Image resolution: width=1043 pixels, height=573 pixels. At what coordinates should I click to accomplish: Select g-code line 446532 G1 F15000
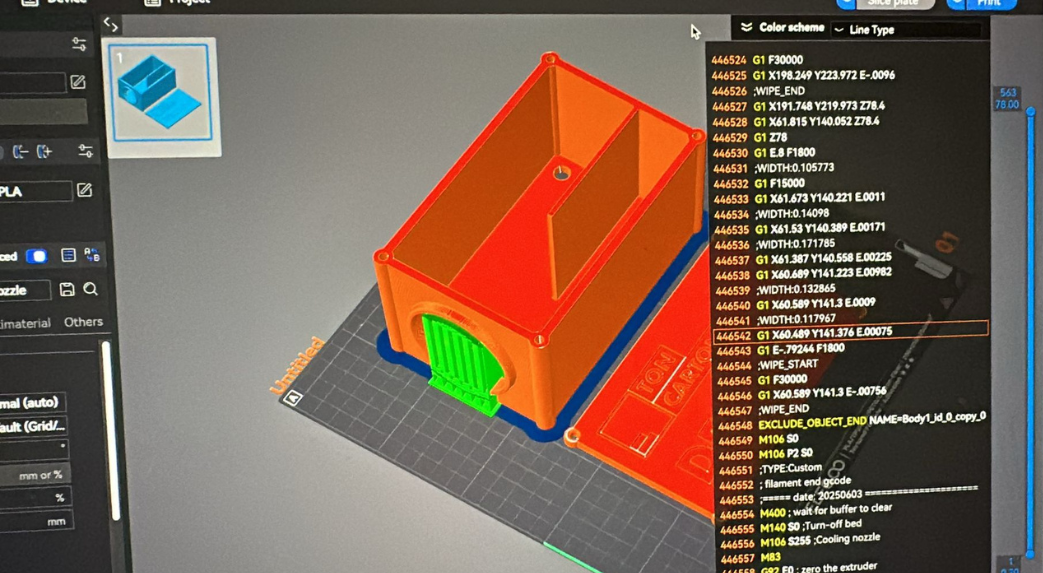coord(759,184)
